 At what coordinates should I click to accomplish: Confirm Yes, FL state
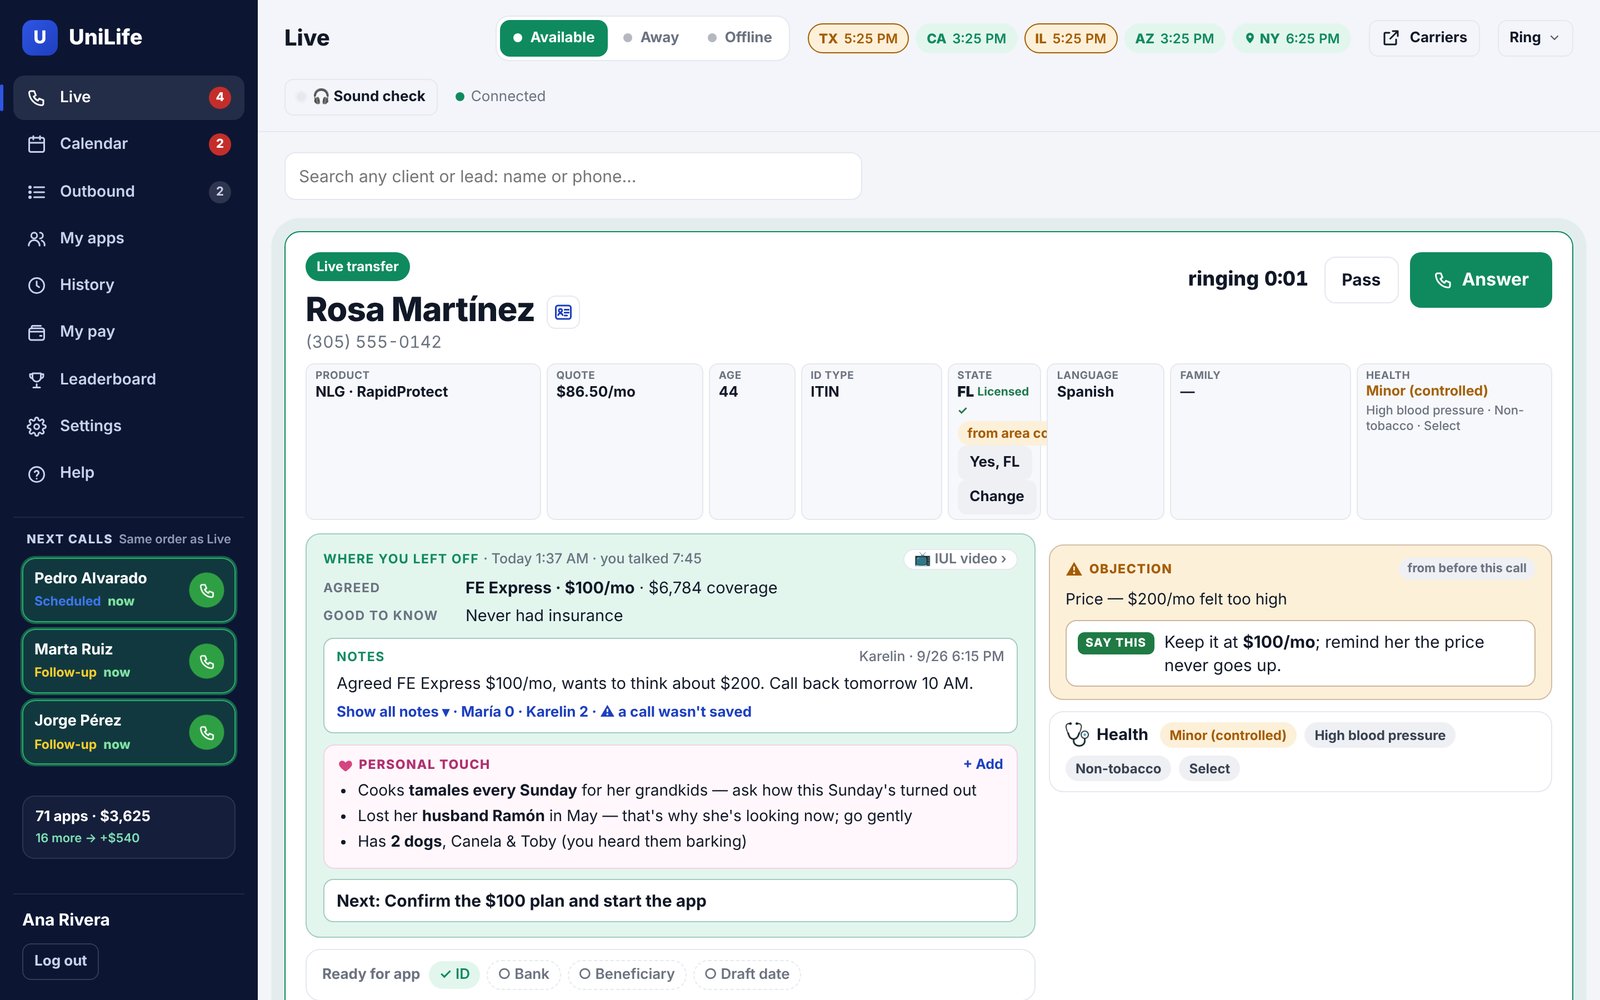point(995,462)
